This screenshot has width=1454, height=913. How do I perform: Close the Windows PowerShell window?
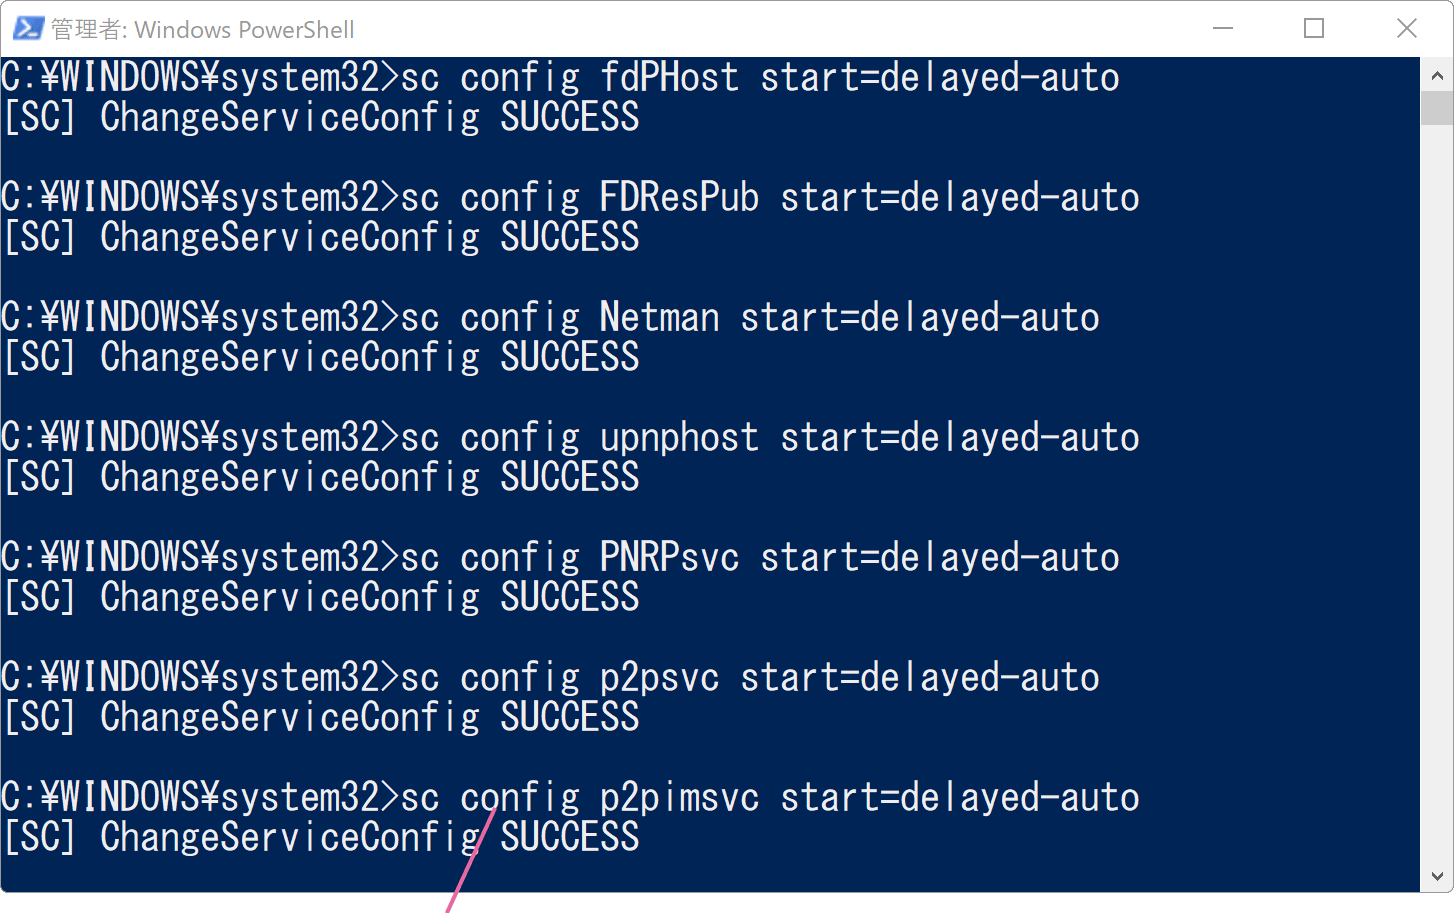coord(1406,29)
